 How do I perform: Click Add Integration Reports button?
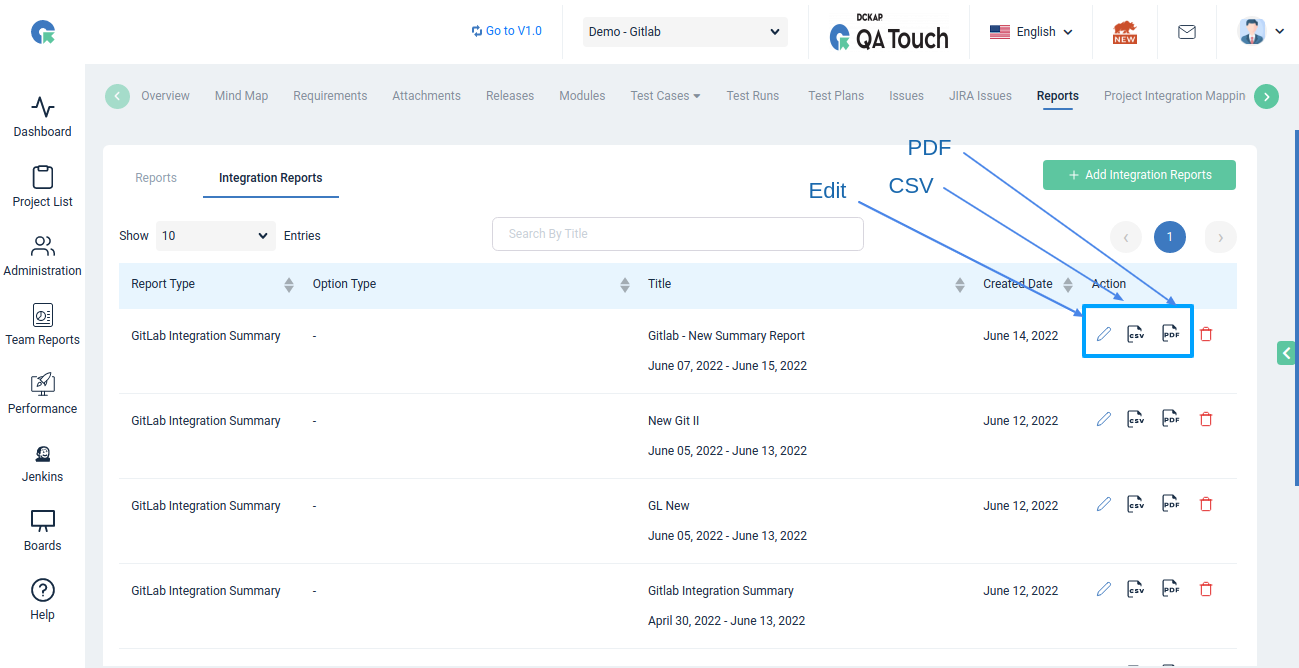tap(1139, 175)
